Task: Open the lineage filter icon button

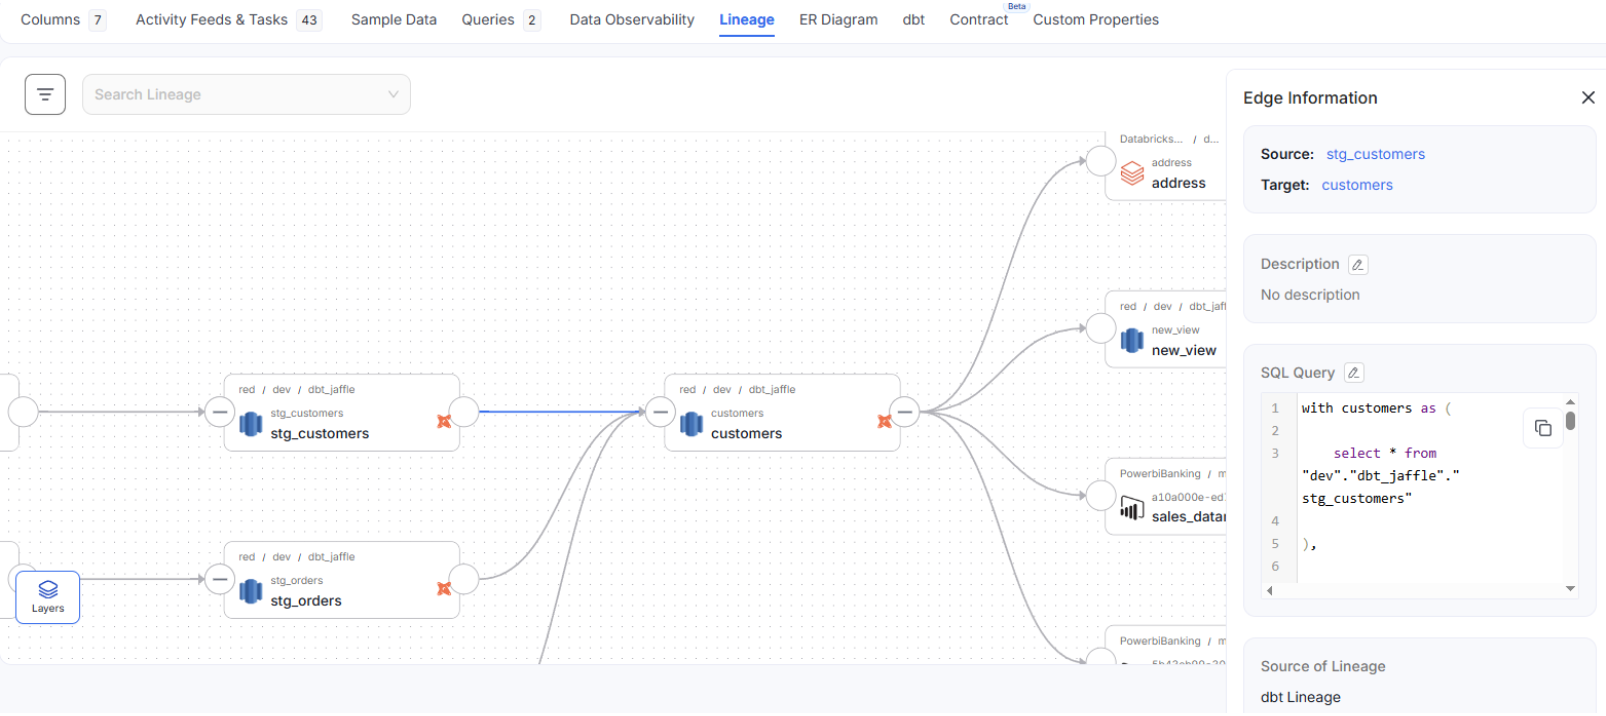Action: (45, 95)
